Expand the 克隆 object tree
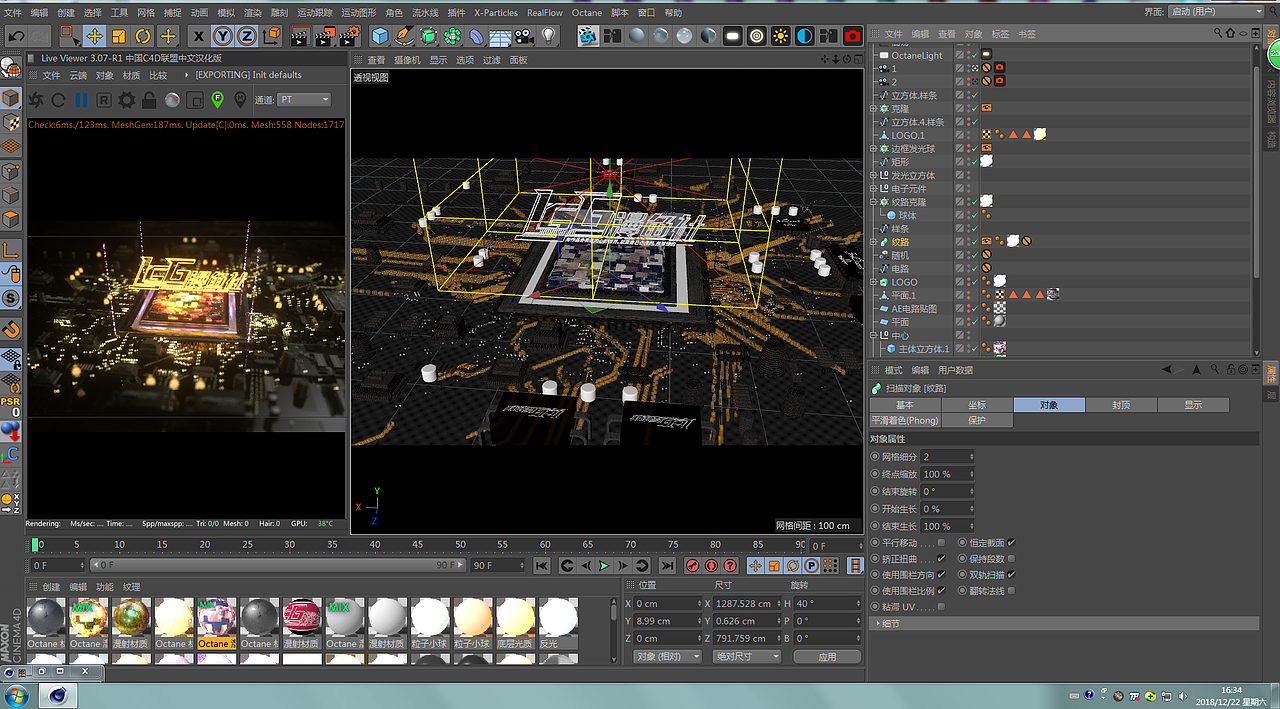Viewport: 1280px width, 709px height. (x=874, y=108)
